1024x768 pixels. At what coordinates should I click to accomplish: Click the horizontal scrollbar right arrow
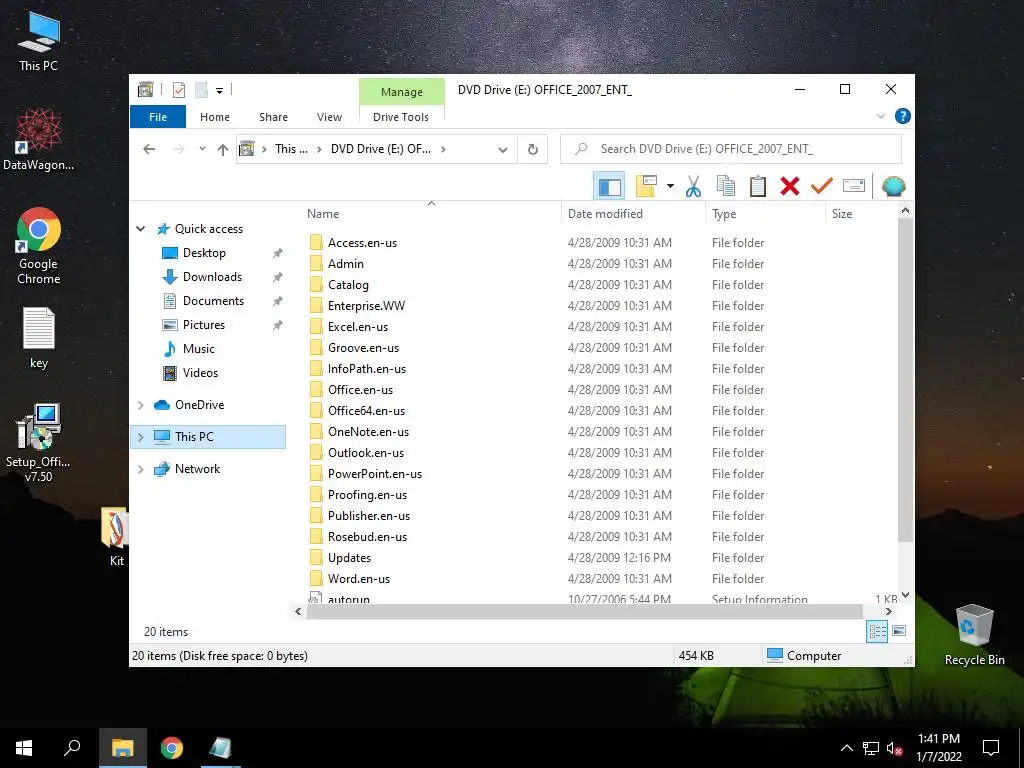pyautogui.click(x=888, y=612)
